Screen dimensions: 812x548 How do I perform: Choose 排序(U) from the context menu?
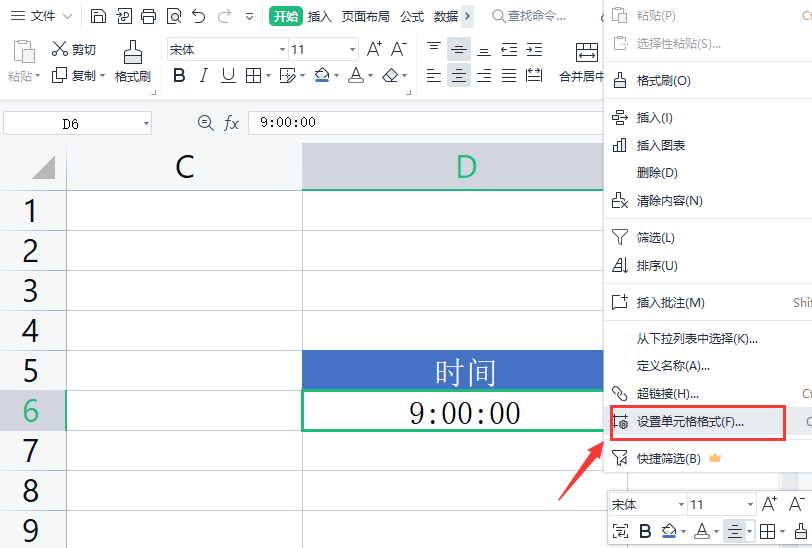click(x=708, y=266)
